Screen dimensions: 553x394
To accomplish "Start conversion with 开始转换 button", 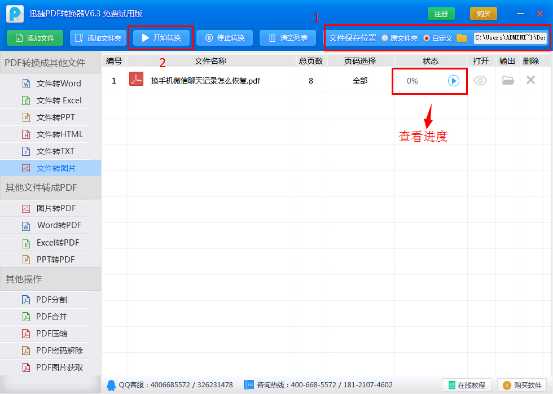I will [161, 38].
